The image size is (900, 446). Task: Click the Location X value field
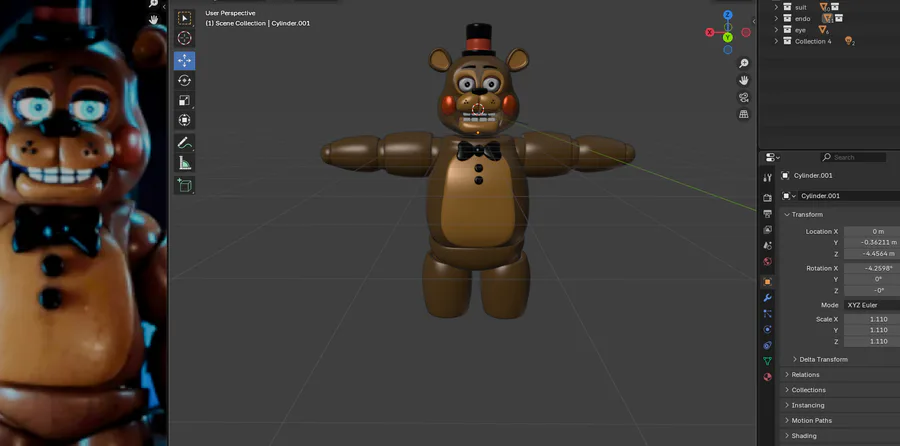click(872, 231)
